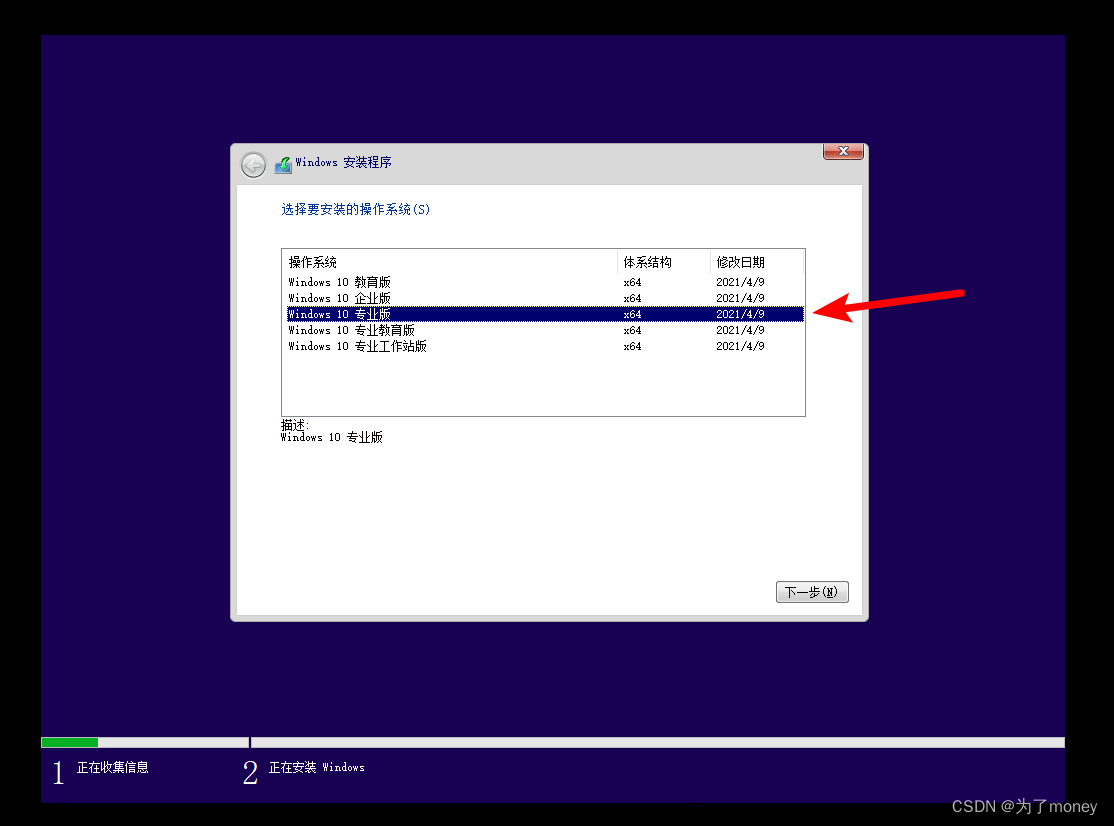This screenshot has height=826, width=1114.
Task: Click description text Windows 10 专业版
Action: (x=332, y=438)
